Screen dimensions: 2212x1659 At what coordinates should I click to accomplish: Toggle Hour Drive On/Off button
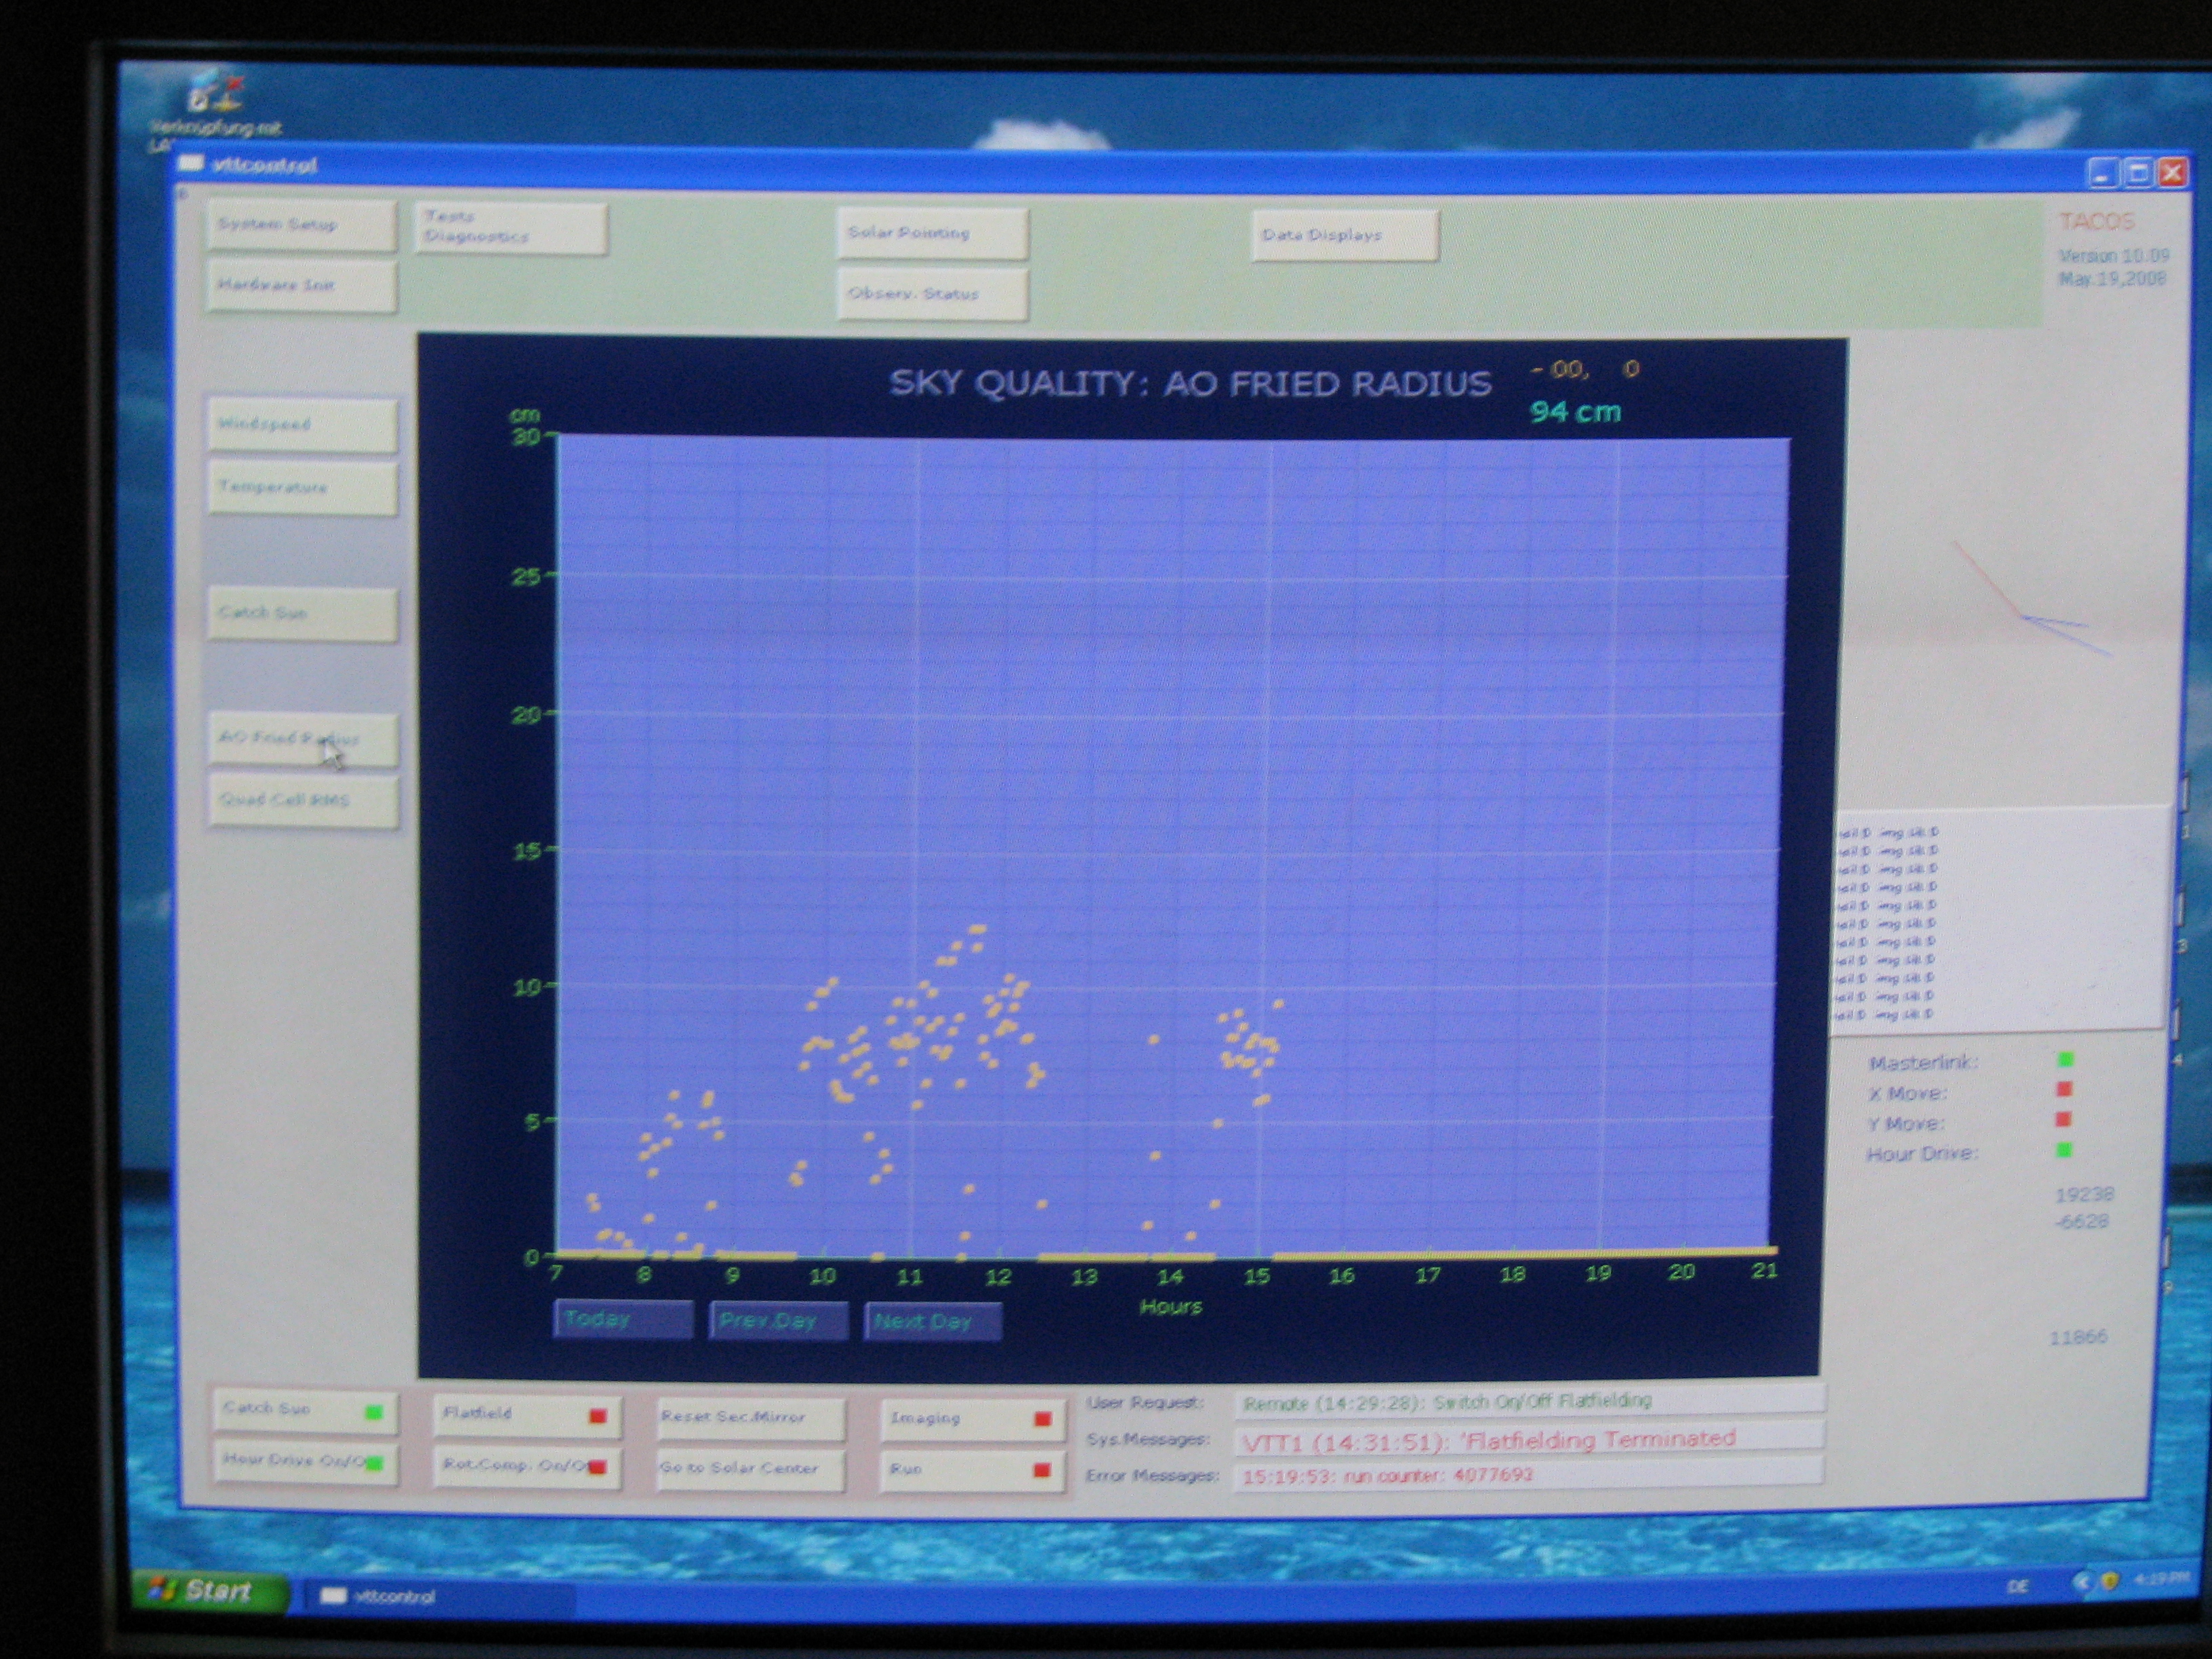[304, 1462]
